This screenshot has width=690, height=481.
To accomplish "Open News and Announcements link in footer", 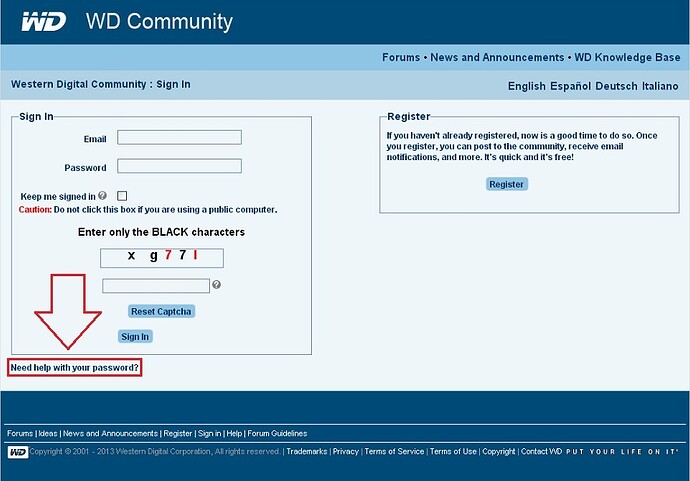I will coord(110,433).
